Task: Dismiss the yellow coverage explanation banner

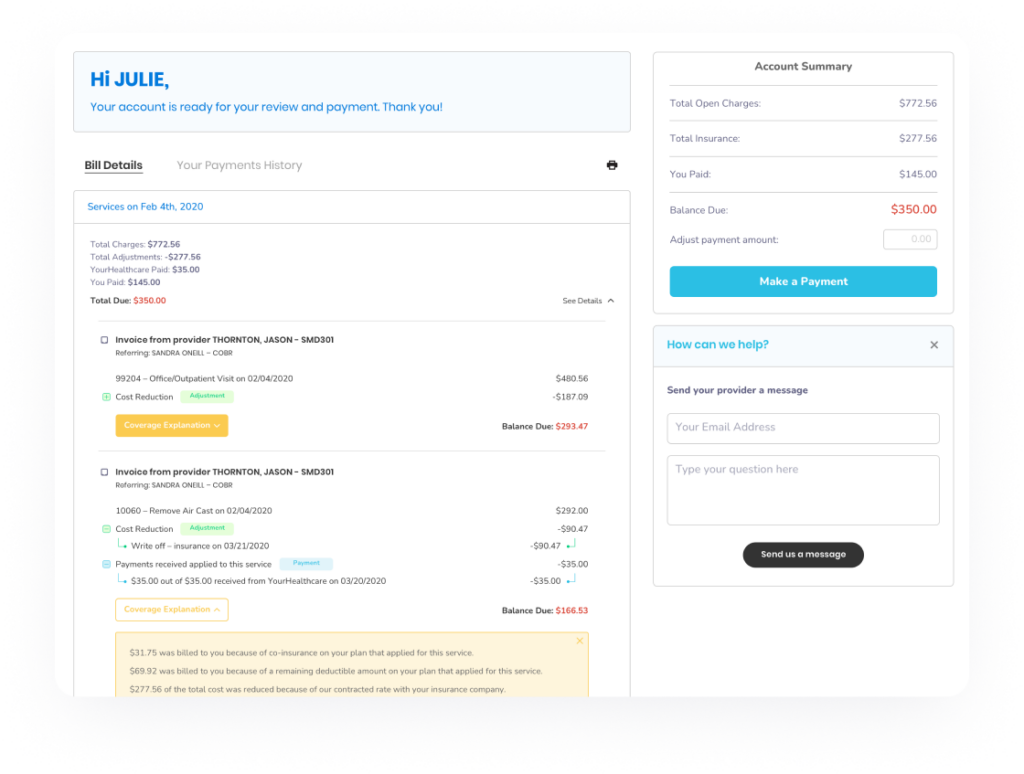Action: pos(579,640)
